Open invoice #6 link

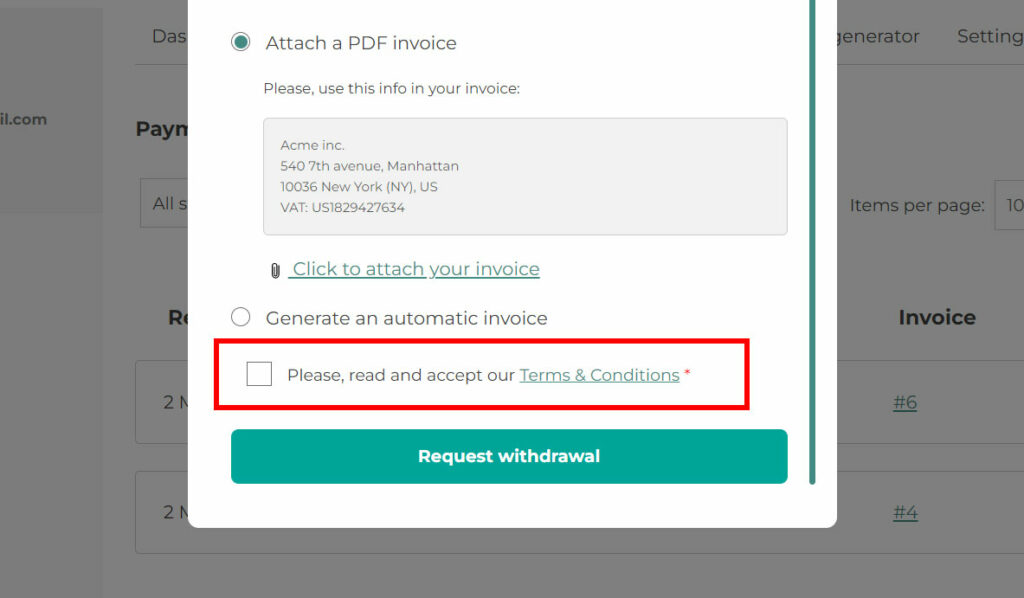coord(905,402)
